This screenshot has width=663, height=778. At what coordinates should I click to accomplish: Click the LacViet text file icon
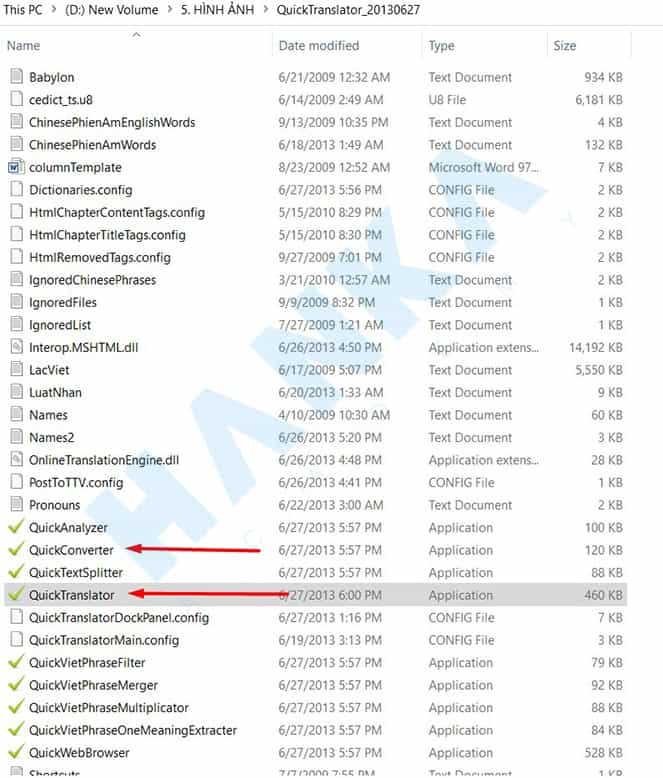click(x=16, y=370)
